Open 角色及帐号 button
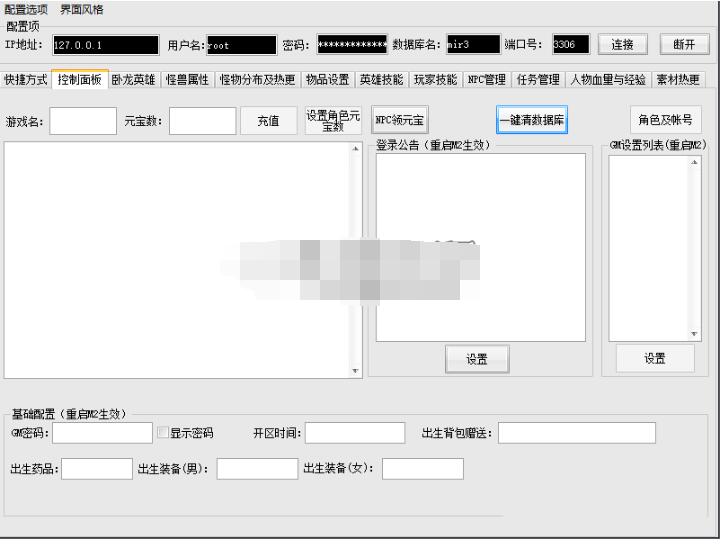This screenshot has height=548, width=727. click(x=665, y=120)
